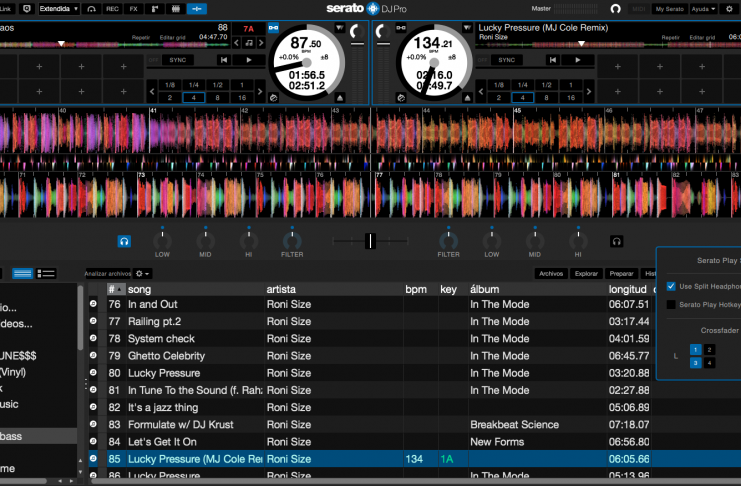This screenshot has height=486, width=741.
Task: Click the crossfader handle
Action: [371, 241]
